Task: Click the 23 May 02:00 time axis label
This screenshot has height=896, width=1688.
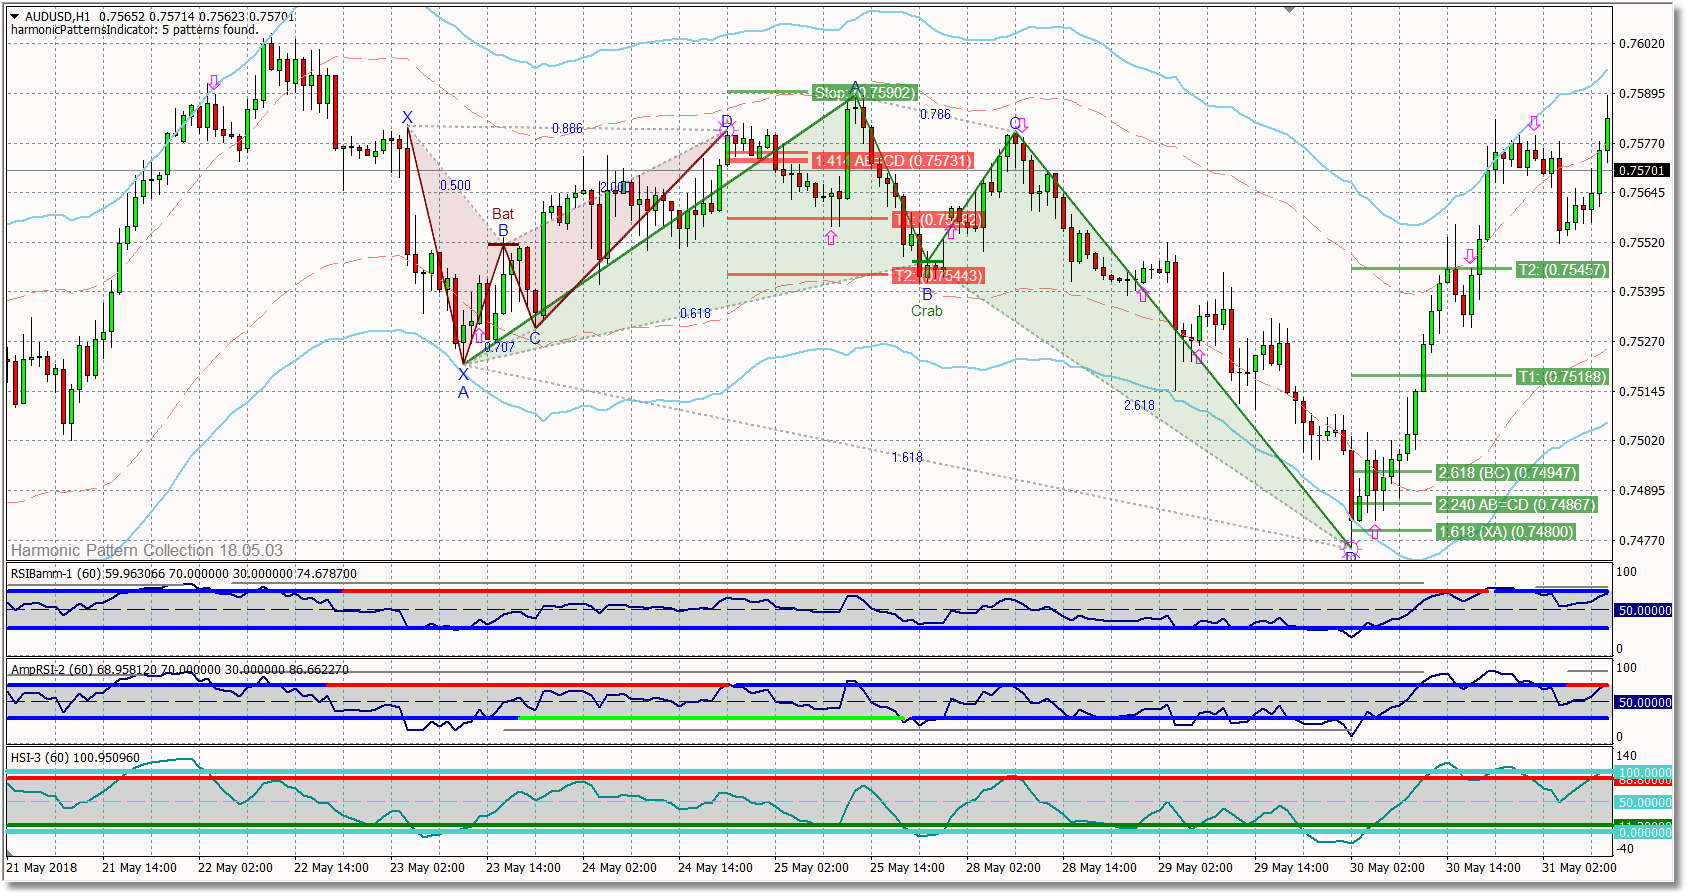Action: [x=427, y=868]
